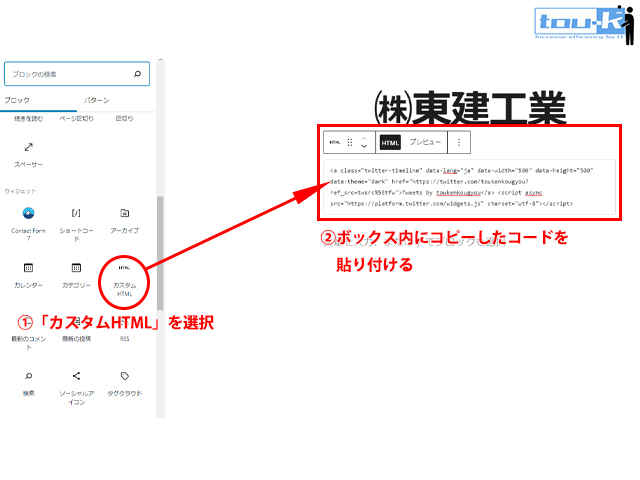Switch to the パターン tab

click(x=97, y=100)
